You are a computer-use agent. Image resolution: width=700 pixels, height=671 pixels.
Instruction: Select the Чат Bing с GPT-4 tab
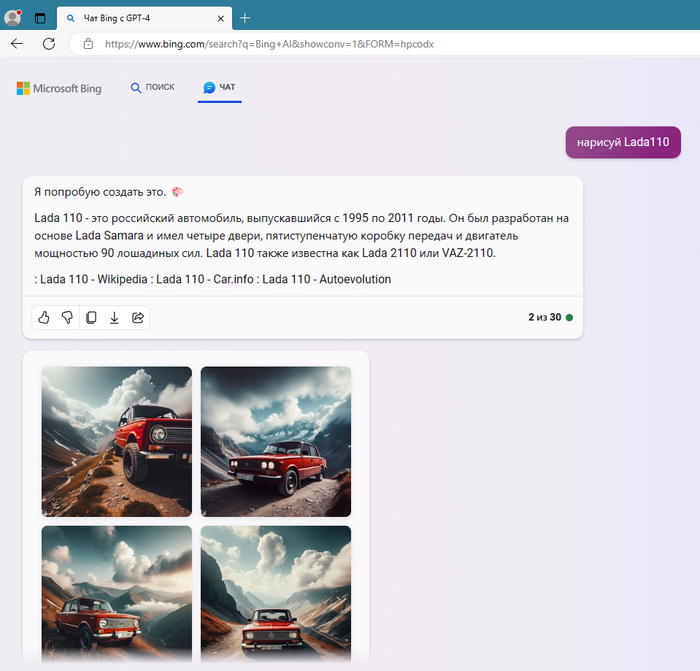pyautogui.click(x=144, y=18)
